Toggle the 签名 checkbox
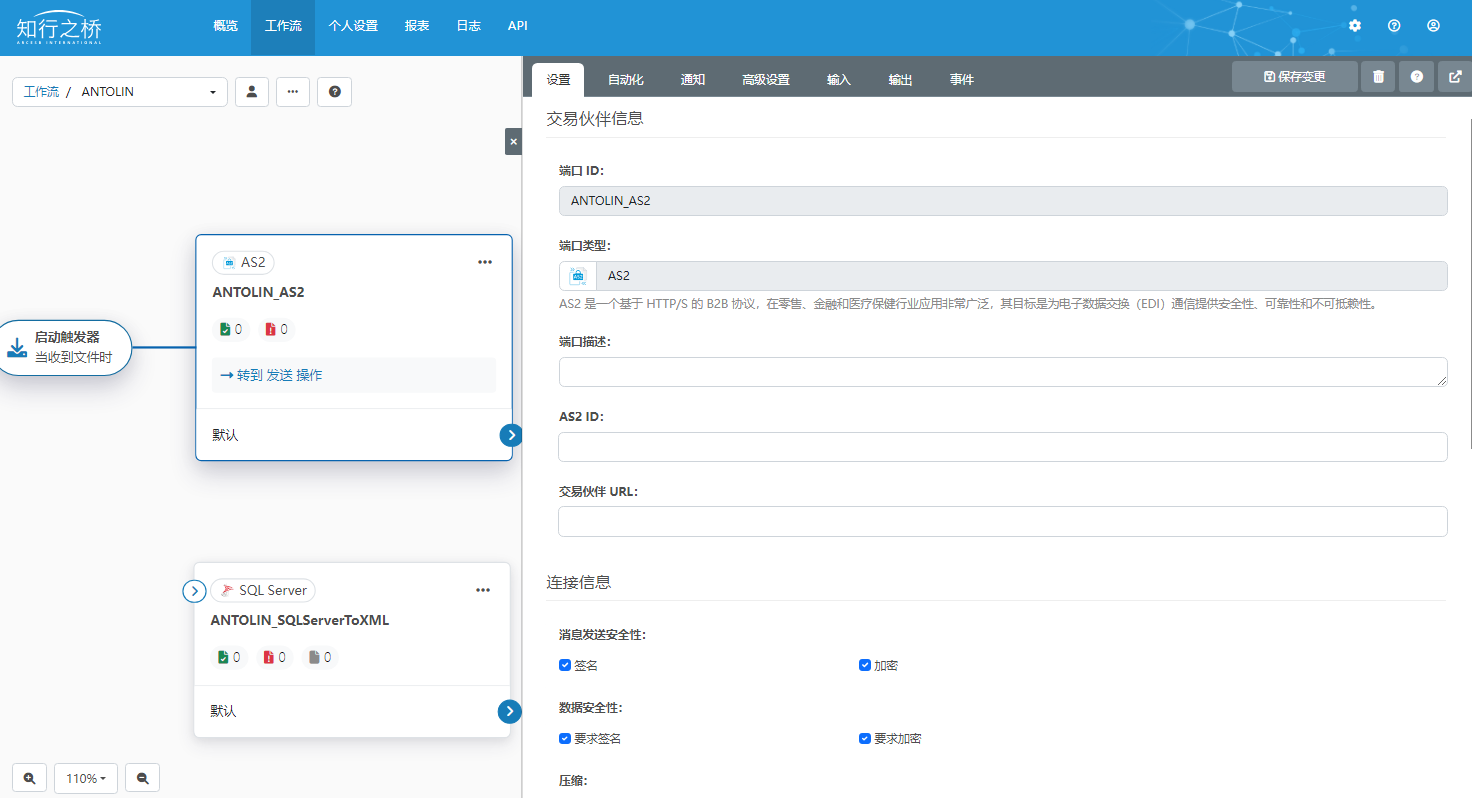This screenshot has height=798, width=1472. point(565,665)
